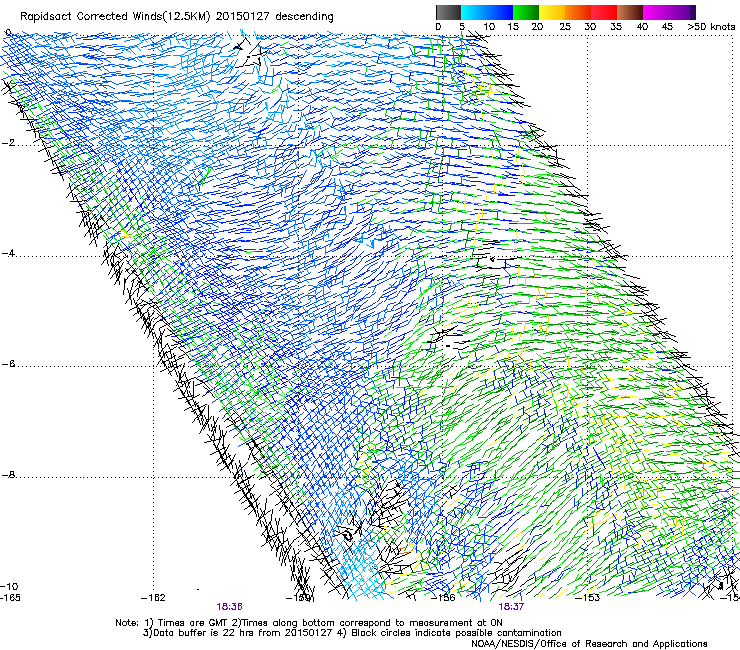Click the gray 0-5 knots legend segment
This screenshot has height=650, width=740.
click(448, 12)
